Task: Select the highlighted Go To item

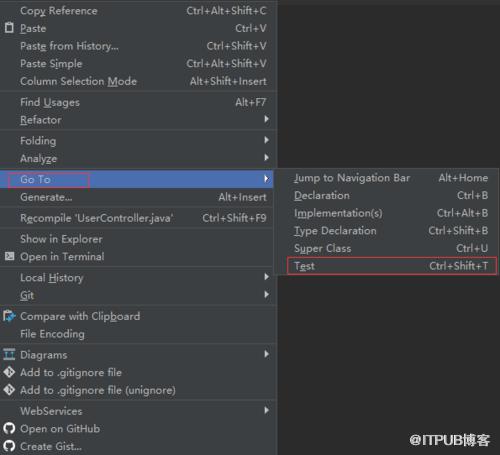Action: 137,179
